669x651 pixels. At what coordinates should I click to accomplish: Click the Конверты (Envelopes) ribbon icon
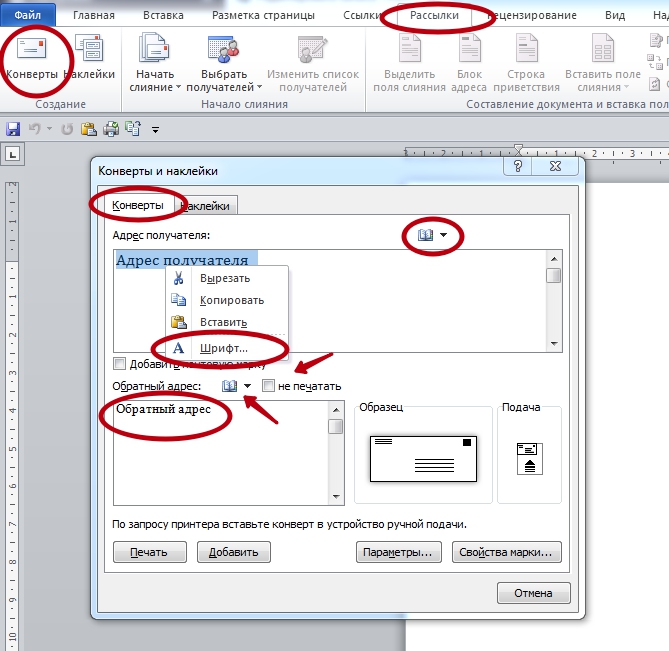[31, 56]
